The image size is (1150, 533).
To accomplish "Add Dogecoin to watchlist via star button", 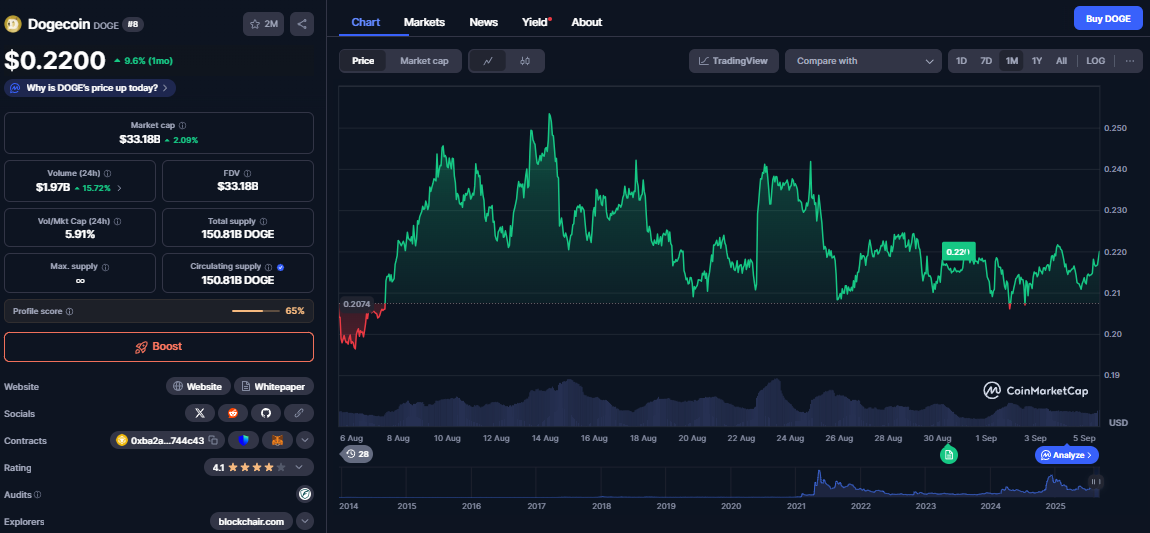I will click(263, 24).
